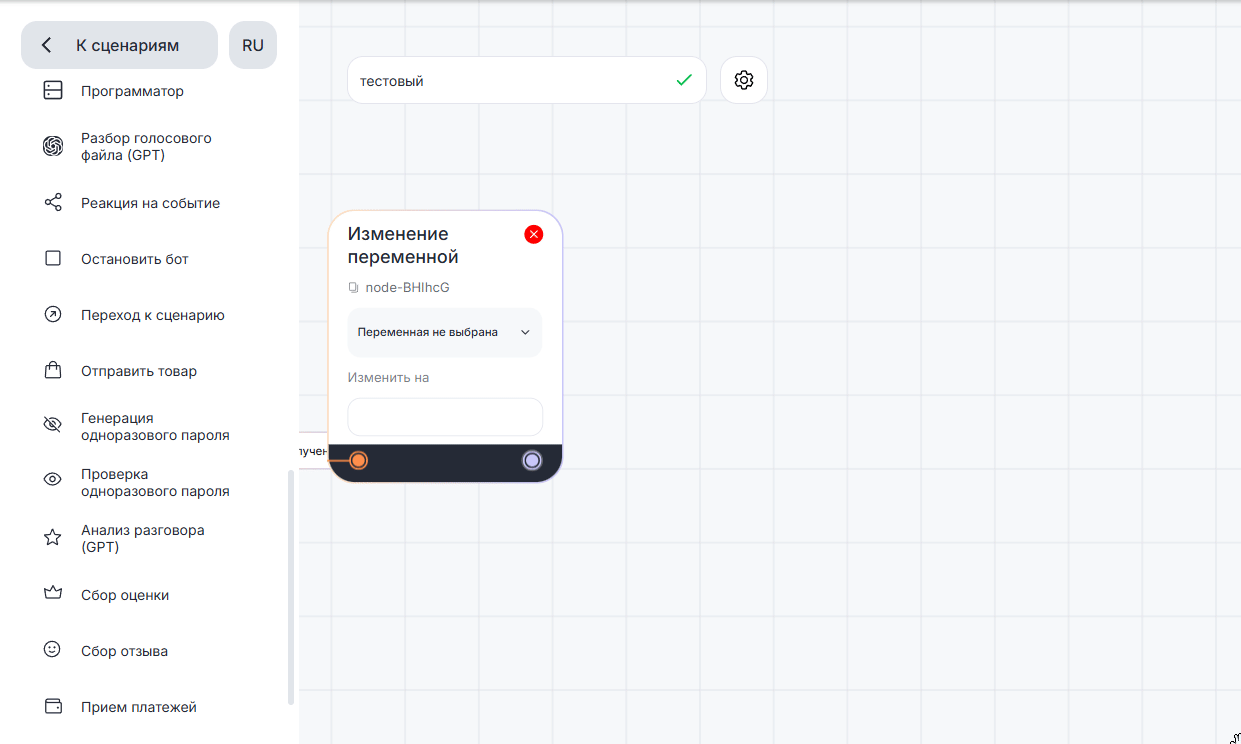The image size is (1241, 744).
Task: Delete node with red close button
Action: tap(534, 234)
